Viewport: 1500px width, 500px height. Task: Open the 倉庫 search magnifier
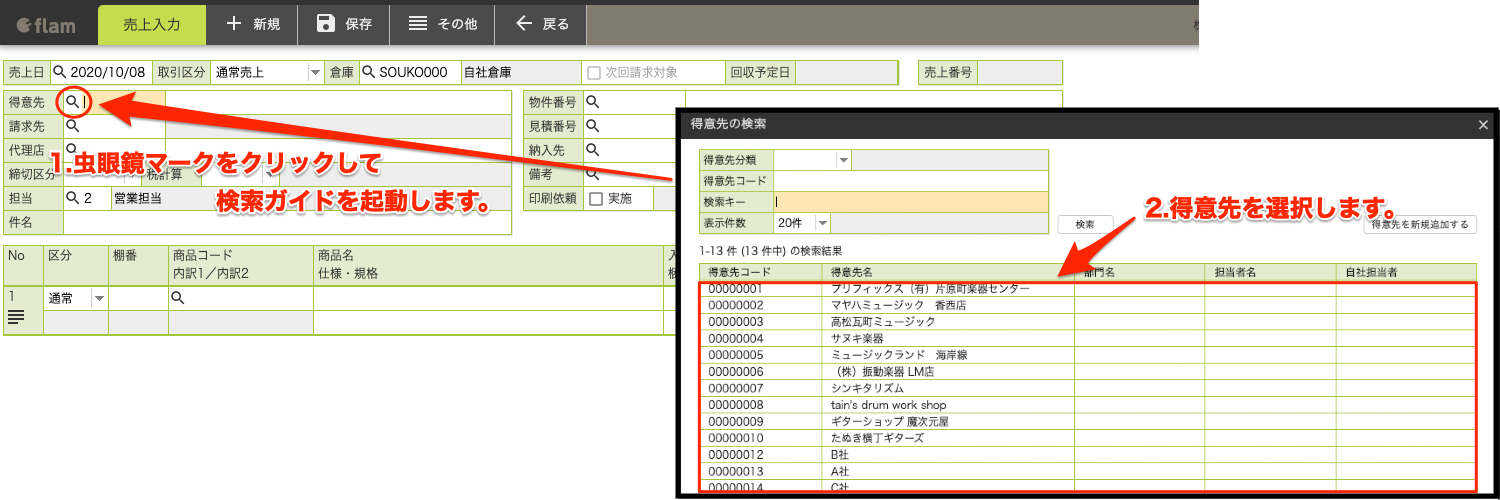[x=368, y=73]
